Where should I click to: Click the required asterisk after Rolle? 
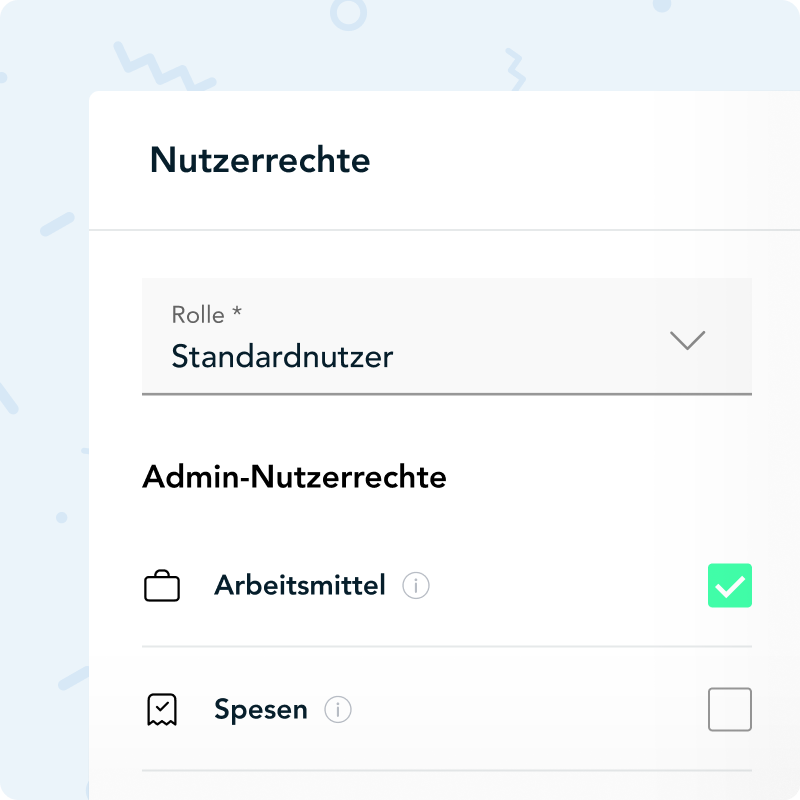click(x=237, y=315)
